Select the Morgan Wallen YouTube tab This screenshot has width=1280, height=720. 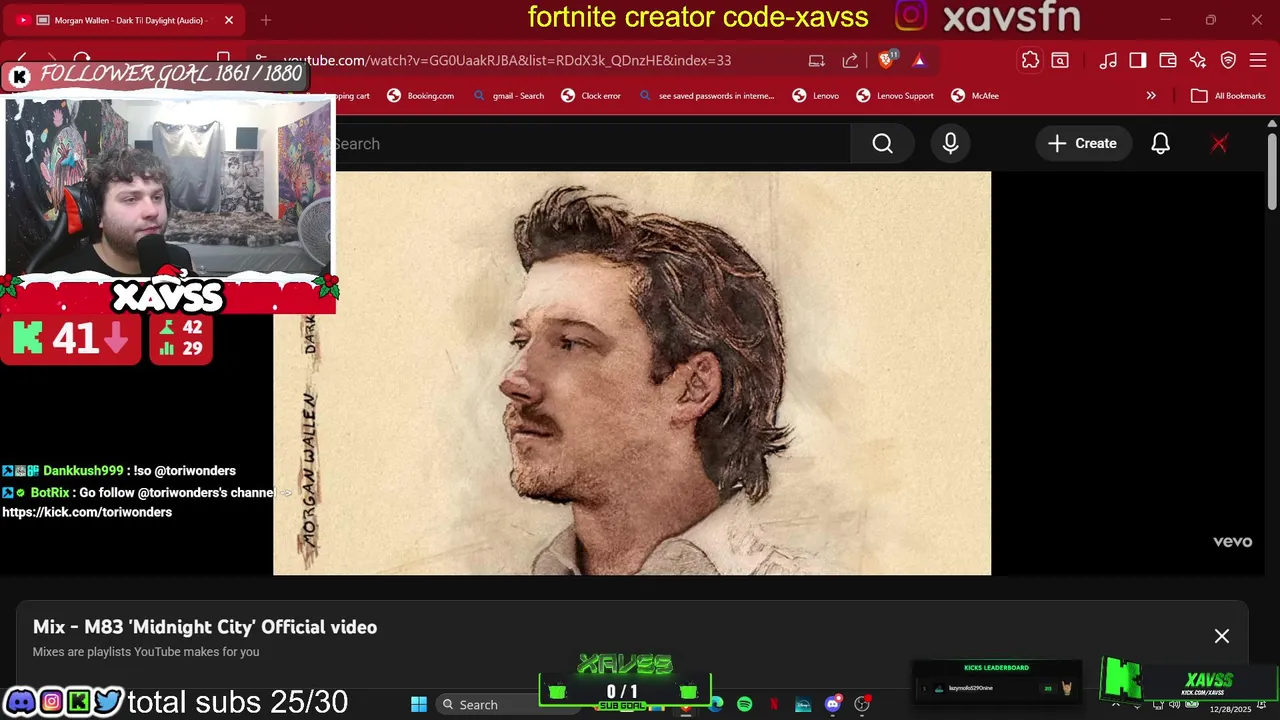click(123, 20)
